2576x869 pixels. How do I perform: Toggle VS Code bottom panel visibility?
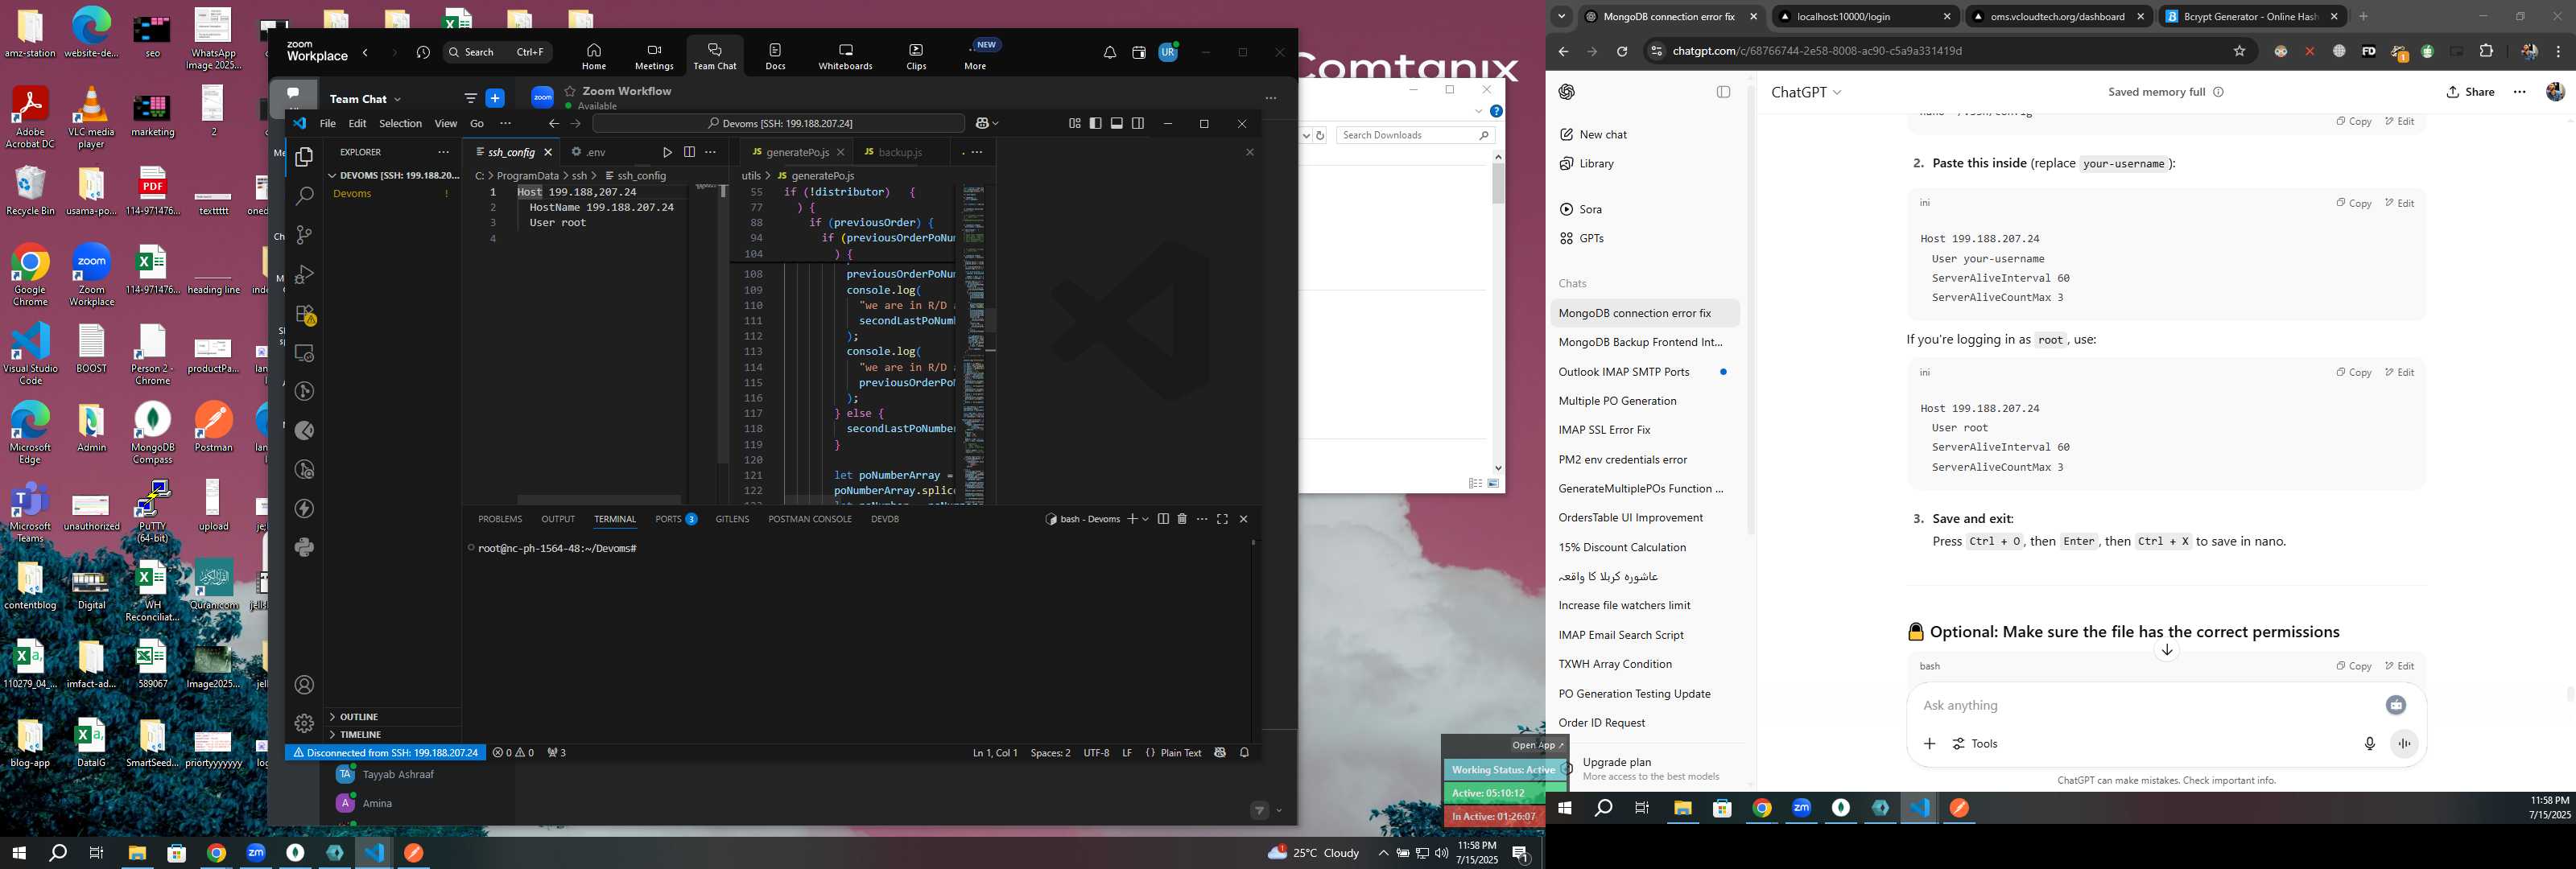(1117, 123)
